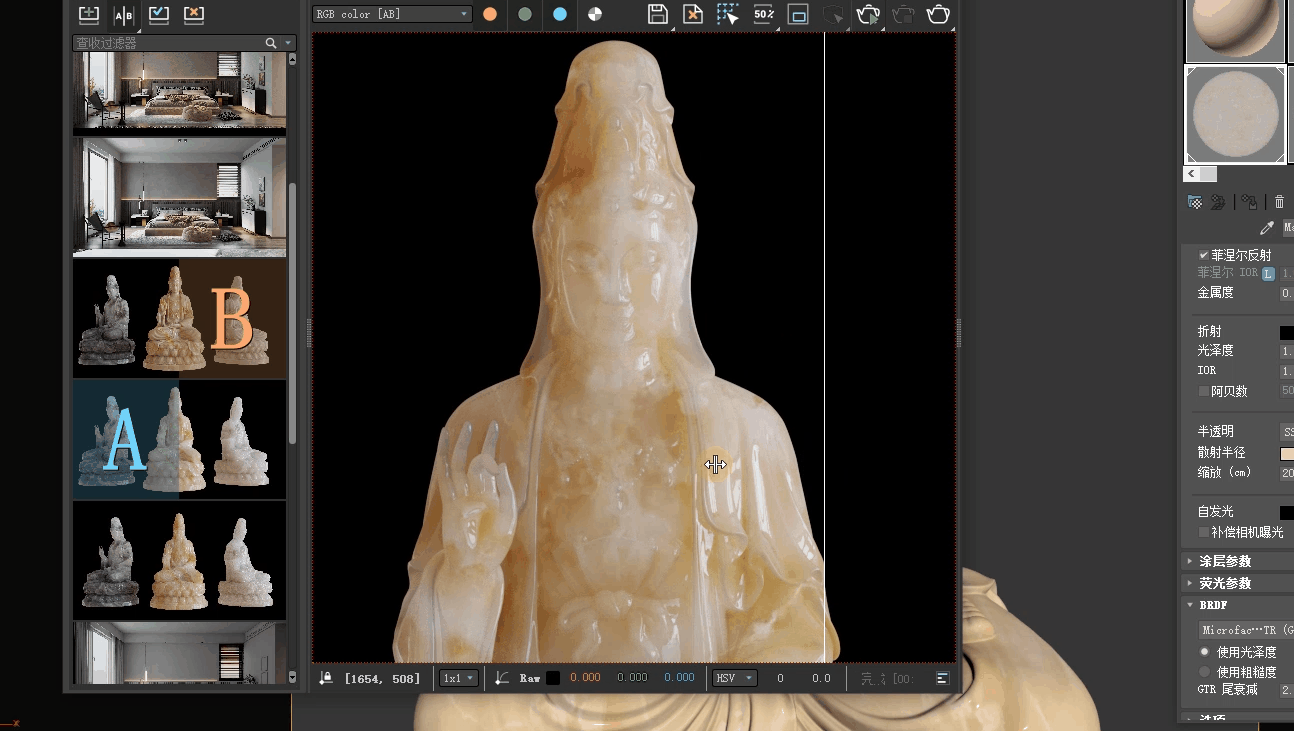1294x731 pixels.
Task: Toggle the 菲涅尔反射 checkbox
Action: 1204,255
